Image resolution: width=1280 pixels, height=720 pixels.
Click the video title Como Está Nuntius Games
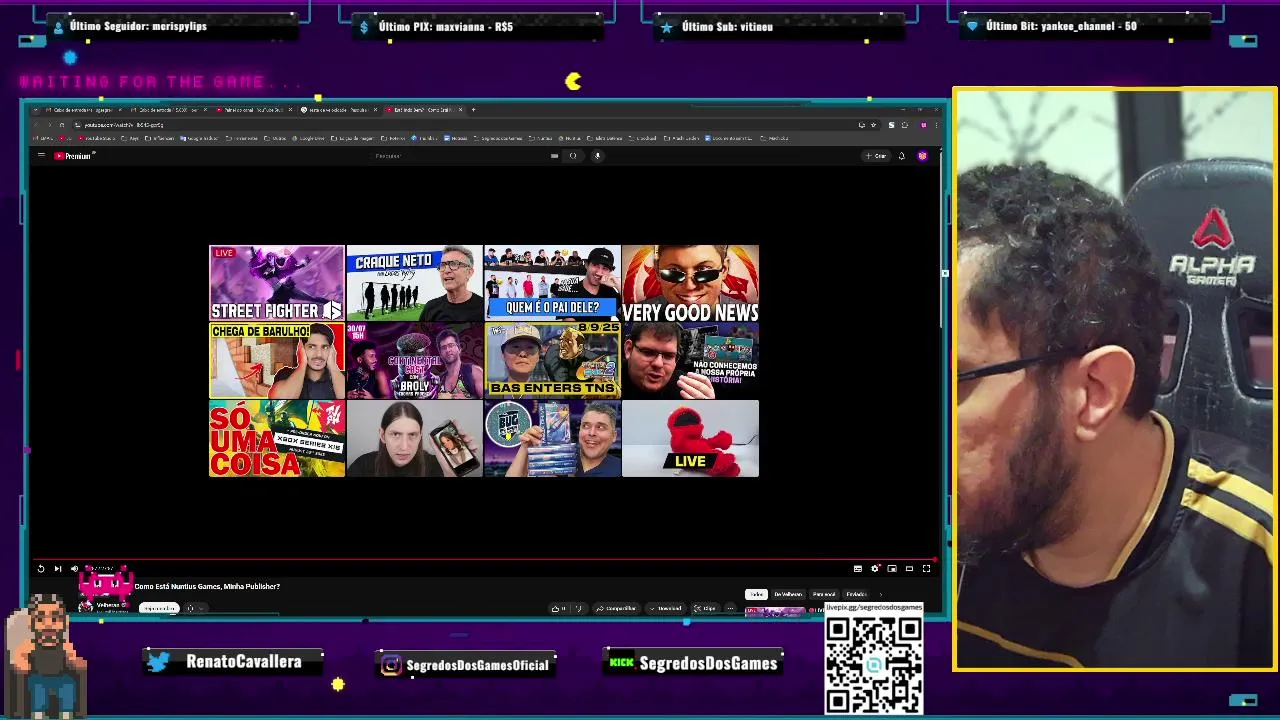[207, 586]
